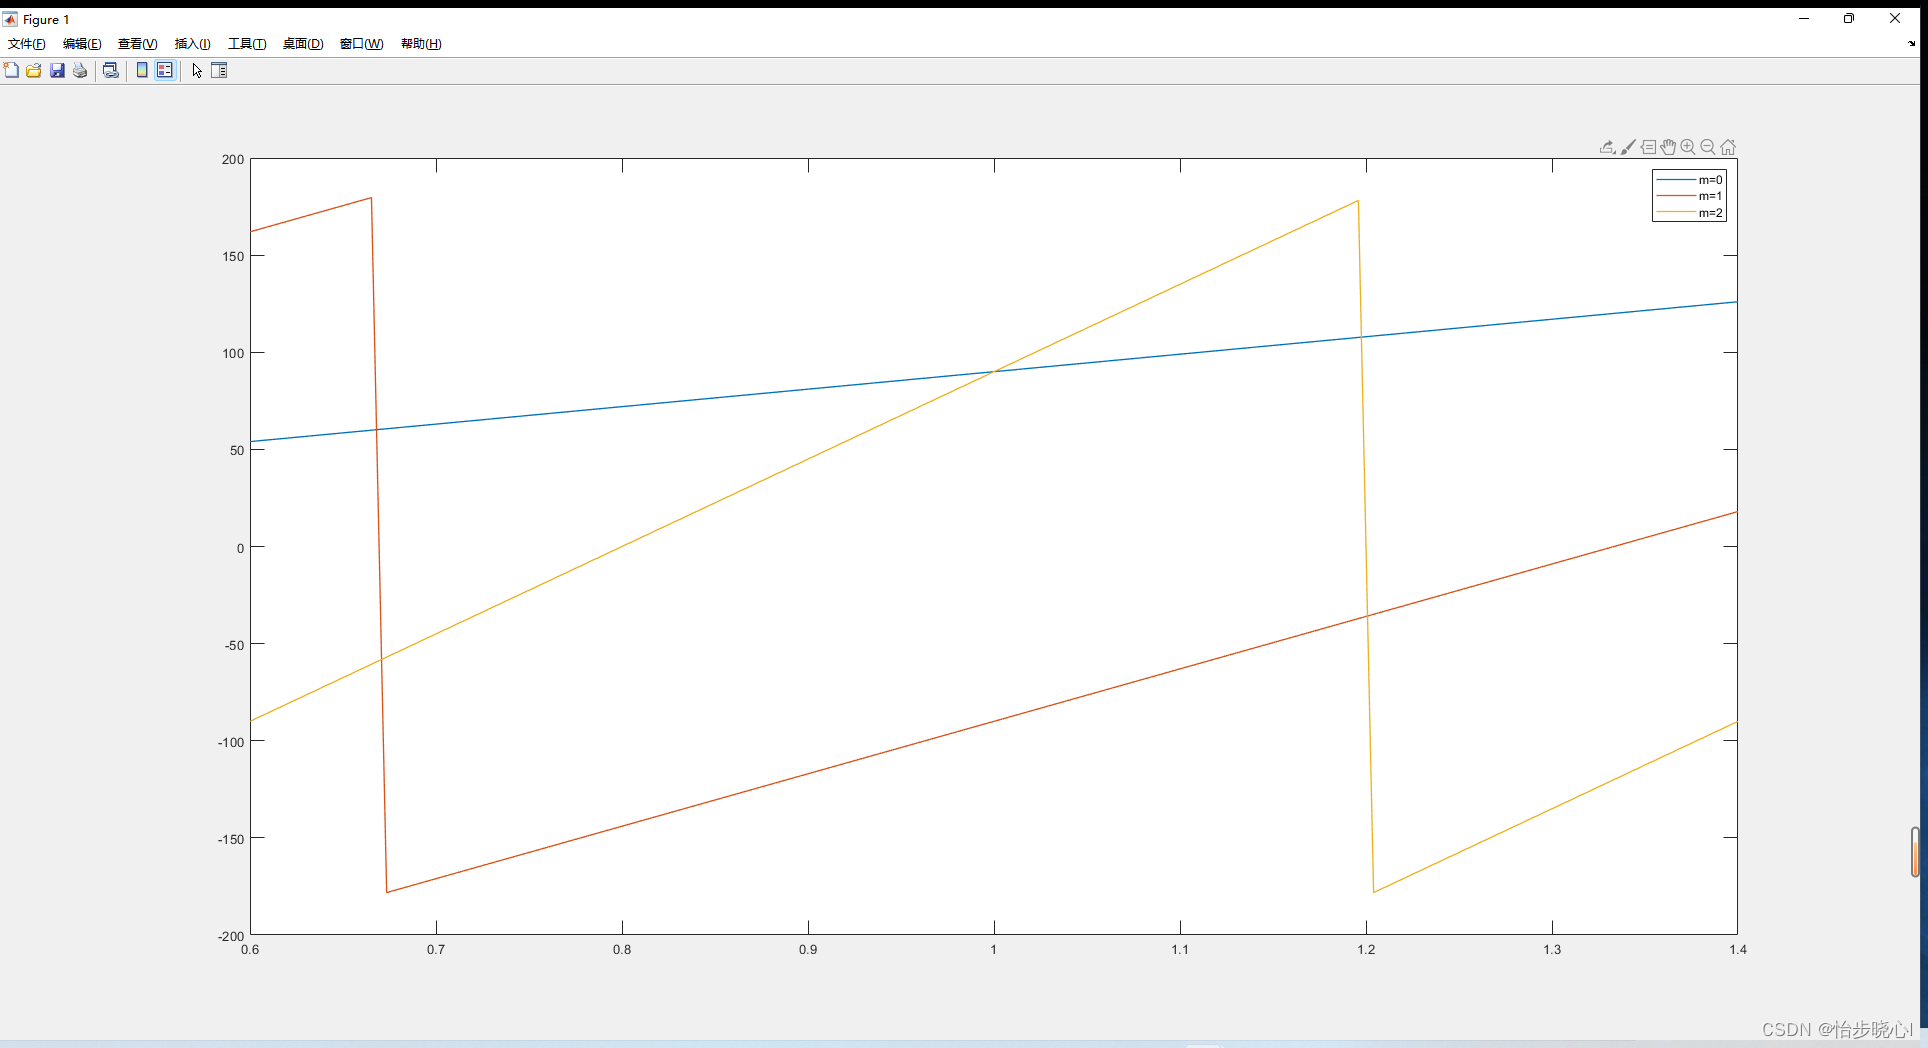Screen dimensions: 1928x1048
Task: Click the y-axis tick label -150
Action: pos(231,839)
